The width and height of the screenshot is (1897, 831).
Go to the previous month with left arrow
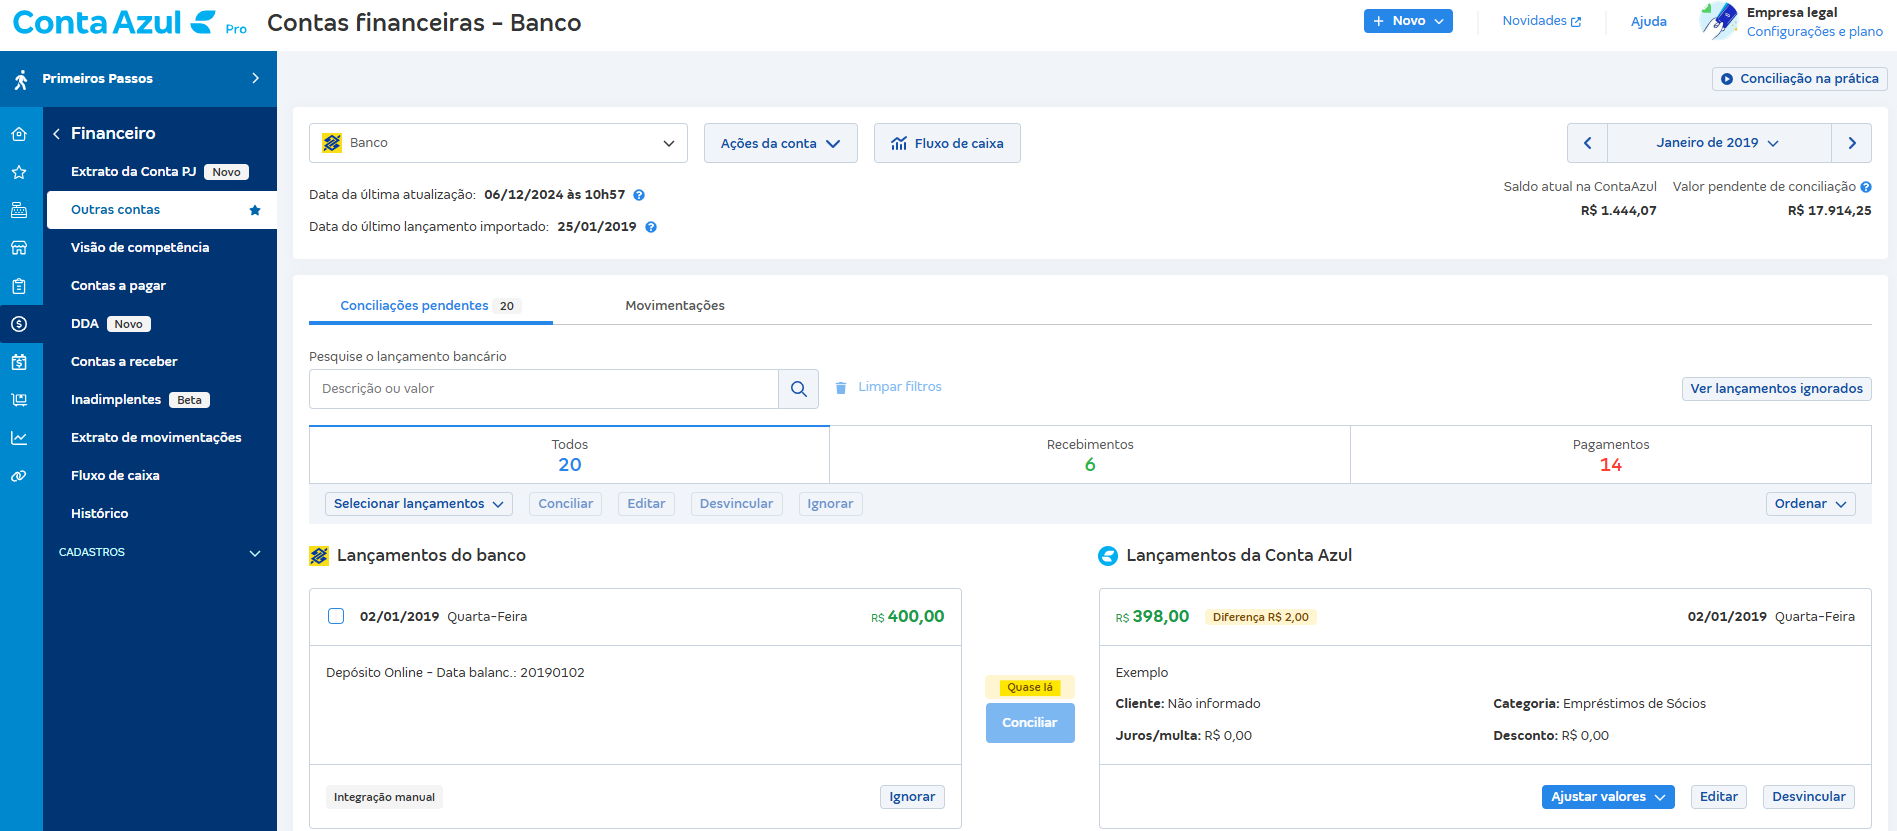(1587, 143)
